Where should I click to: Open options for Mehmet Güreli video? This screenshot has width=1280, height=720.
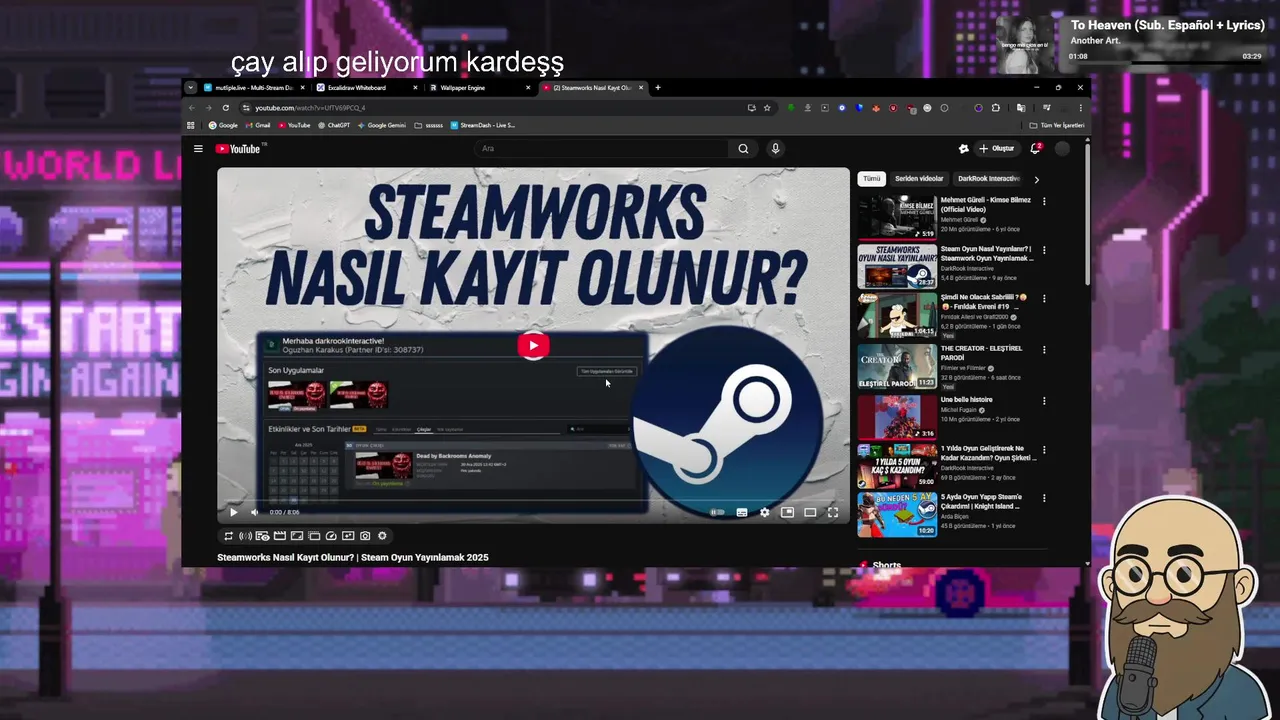click(1044, 201)
